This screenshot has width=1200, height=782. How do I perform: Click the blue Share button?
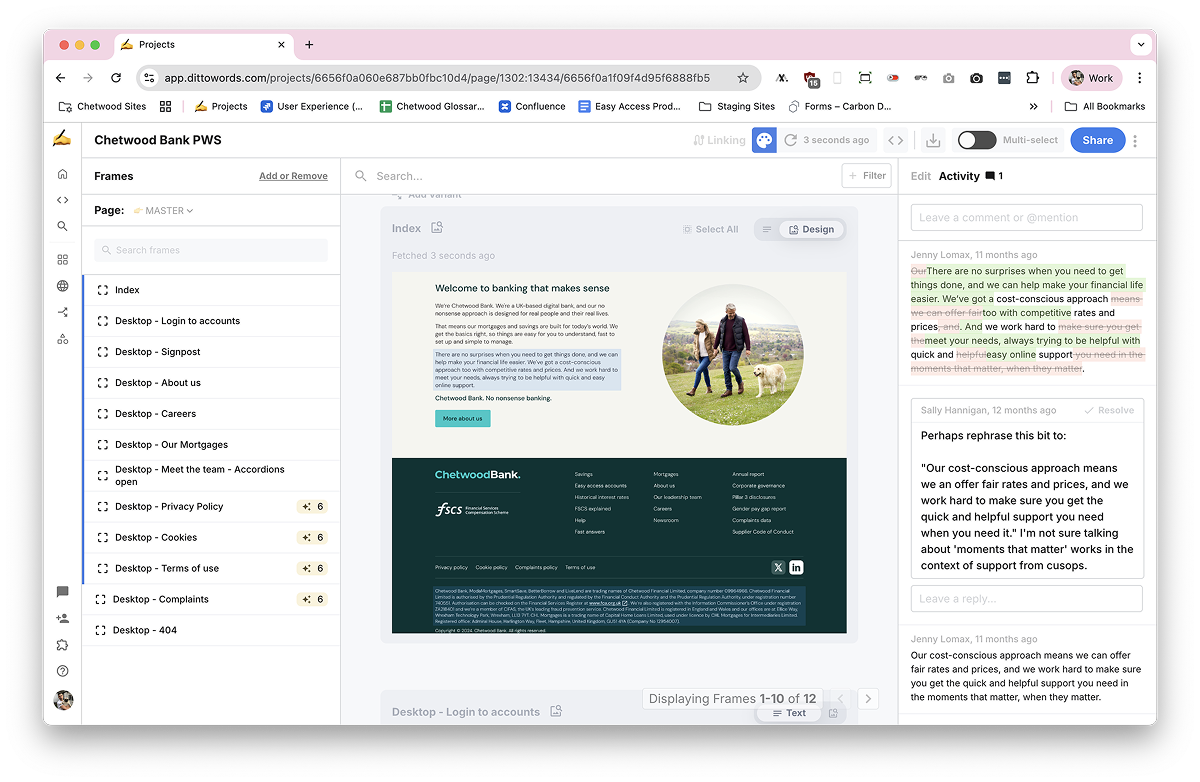coord(1097,141)
